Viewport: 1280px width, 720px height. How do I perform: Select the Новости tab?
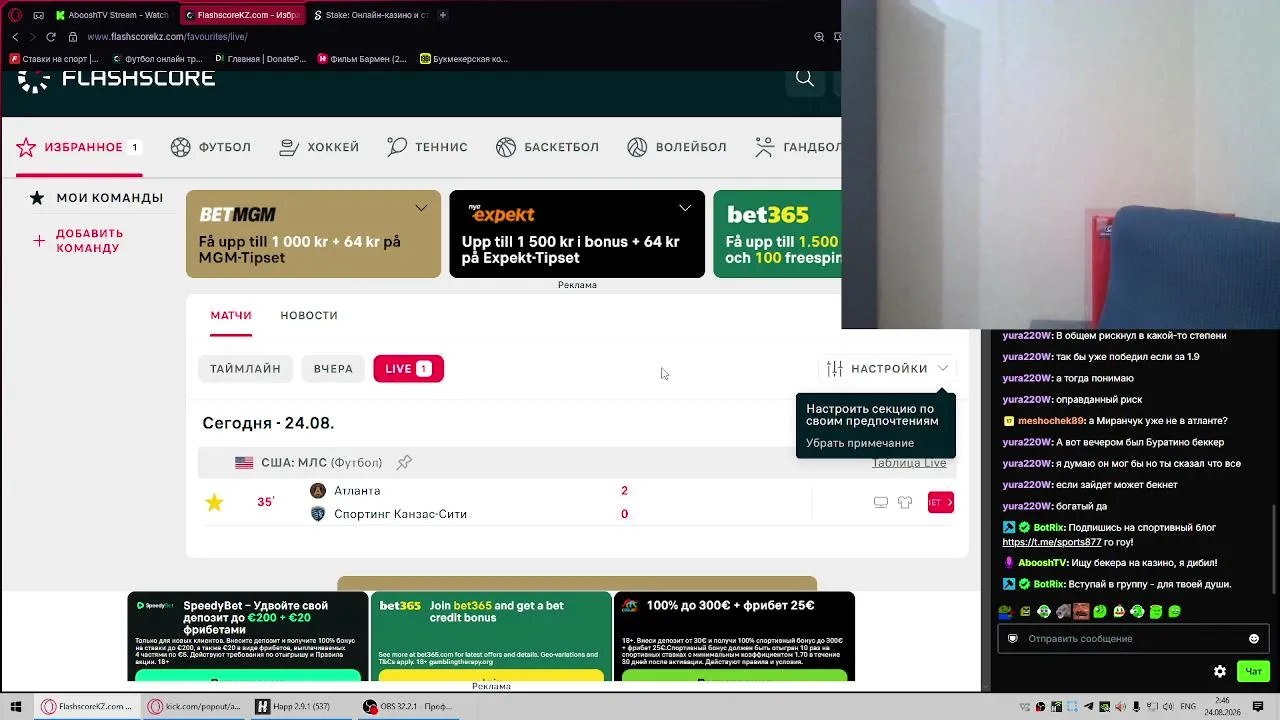click(309, 315)
